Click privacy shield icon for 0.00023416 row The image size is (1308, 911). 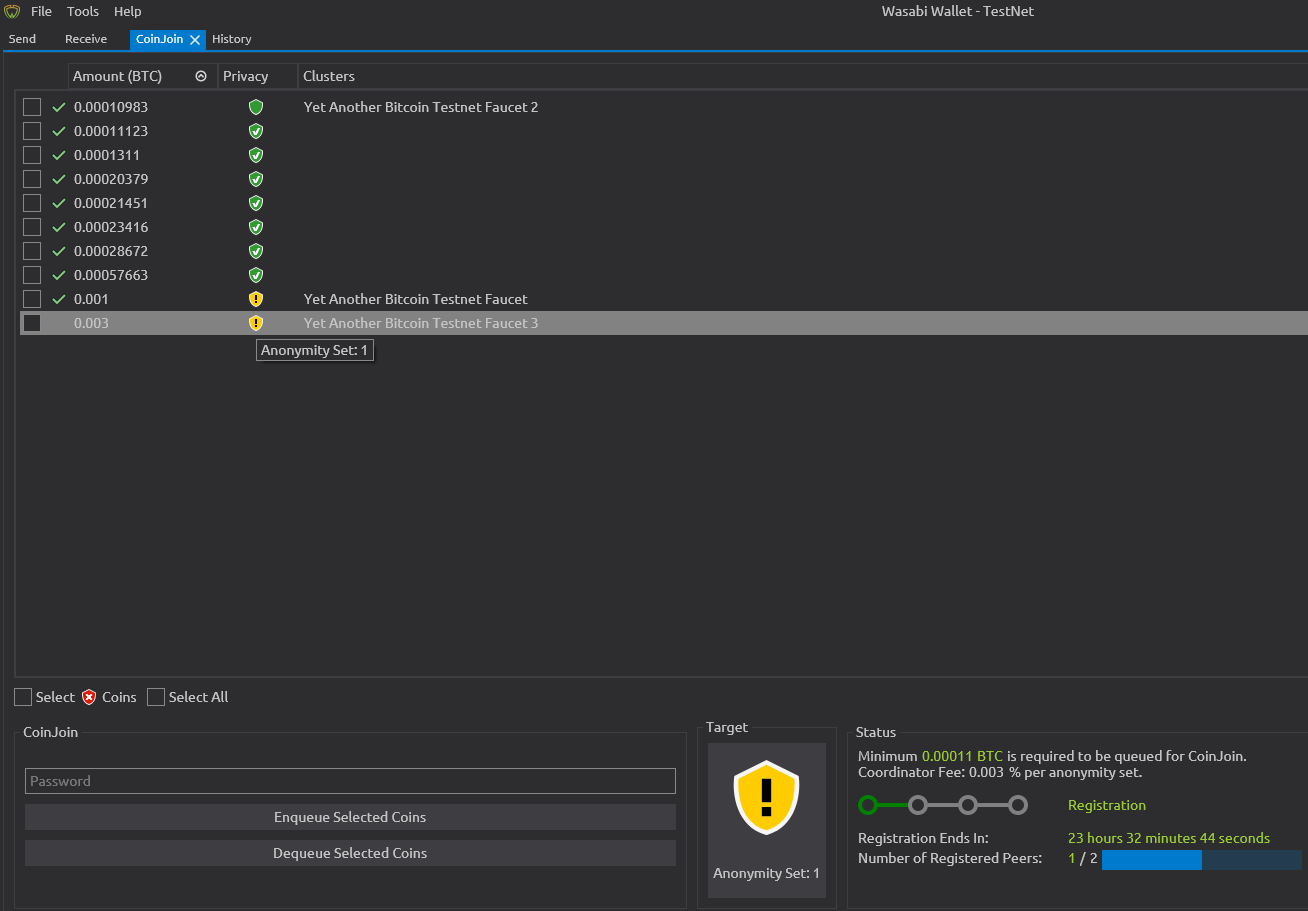pyautogui.click(x=256, y=227)
